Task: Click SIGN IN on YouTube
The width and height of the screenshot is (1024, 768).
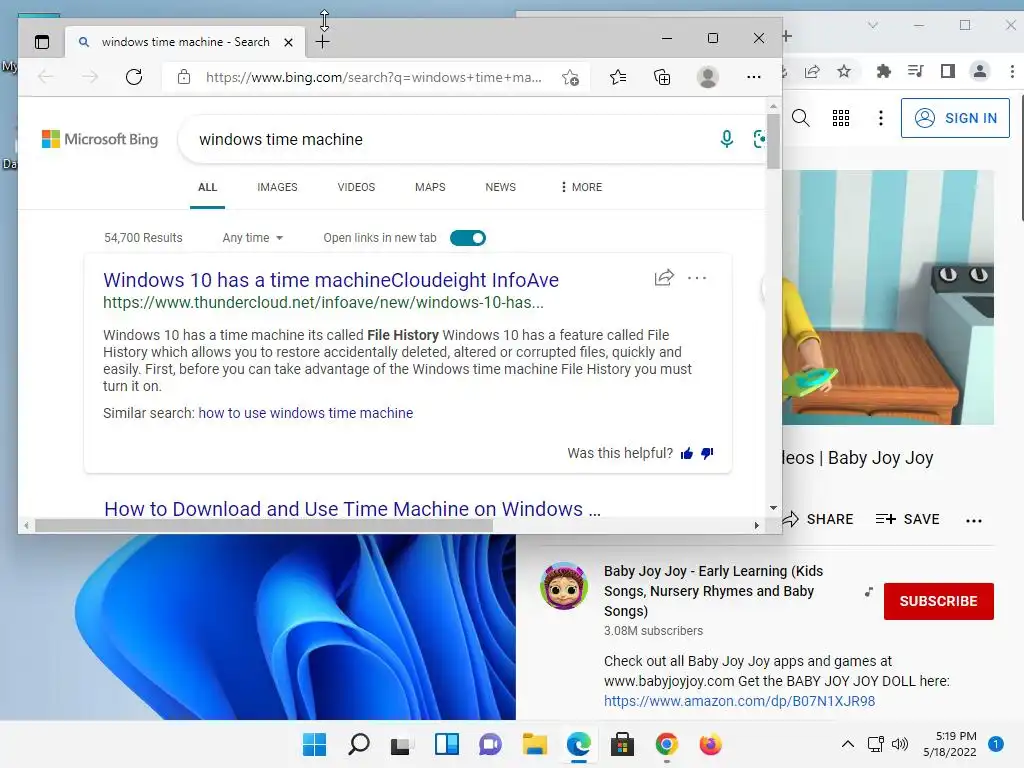Action: 955,118
